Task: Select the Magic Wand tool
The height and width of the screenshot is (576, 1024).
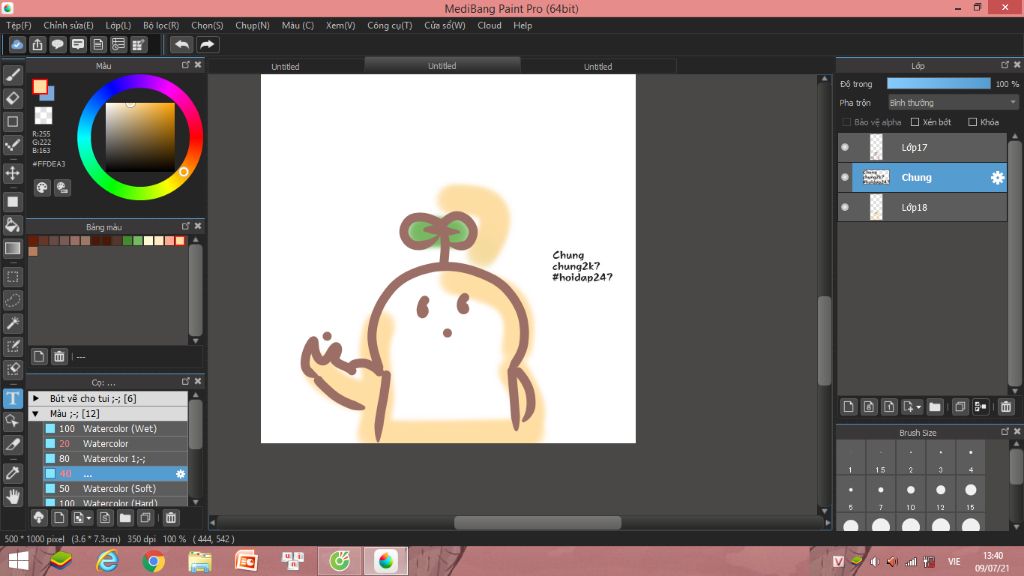Action: point(12,323)
